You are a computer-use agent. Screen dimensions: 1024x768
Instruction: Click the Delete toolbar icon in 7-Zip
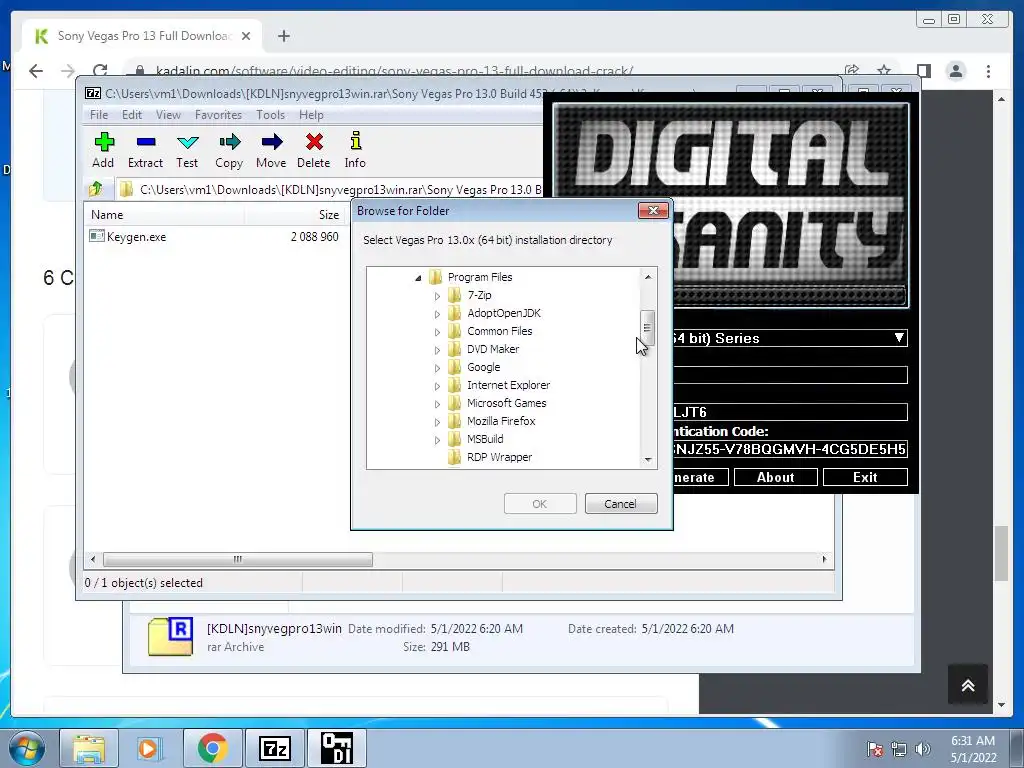pyautogui.click(x=313, y=150)
